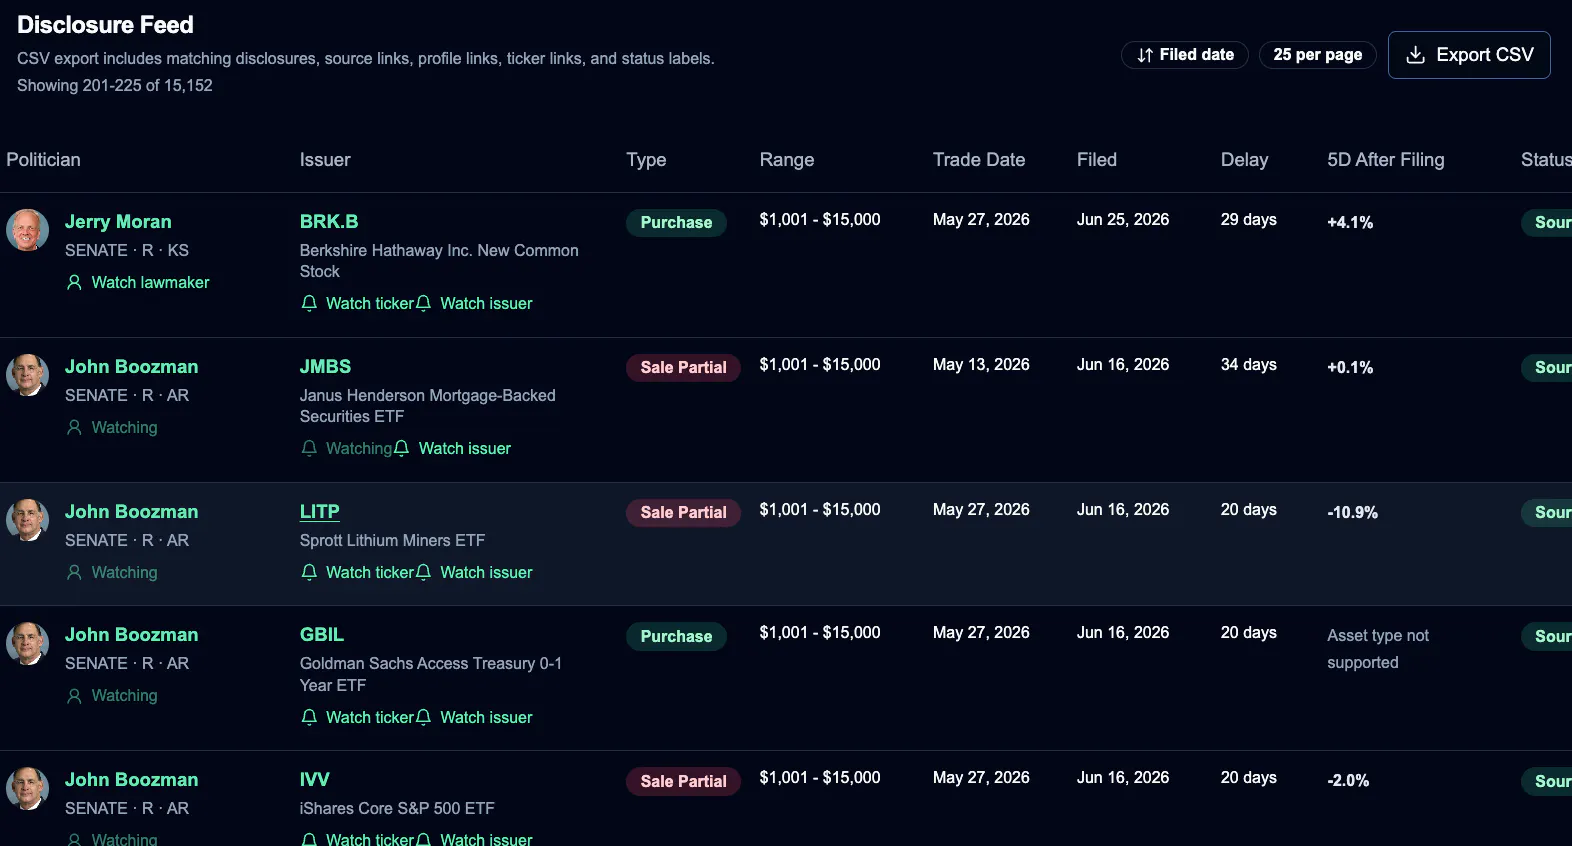Open the Filed date sort dropdown
Viewport: 1572px width, 846px height.
coord(1185,55)
